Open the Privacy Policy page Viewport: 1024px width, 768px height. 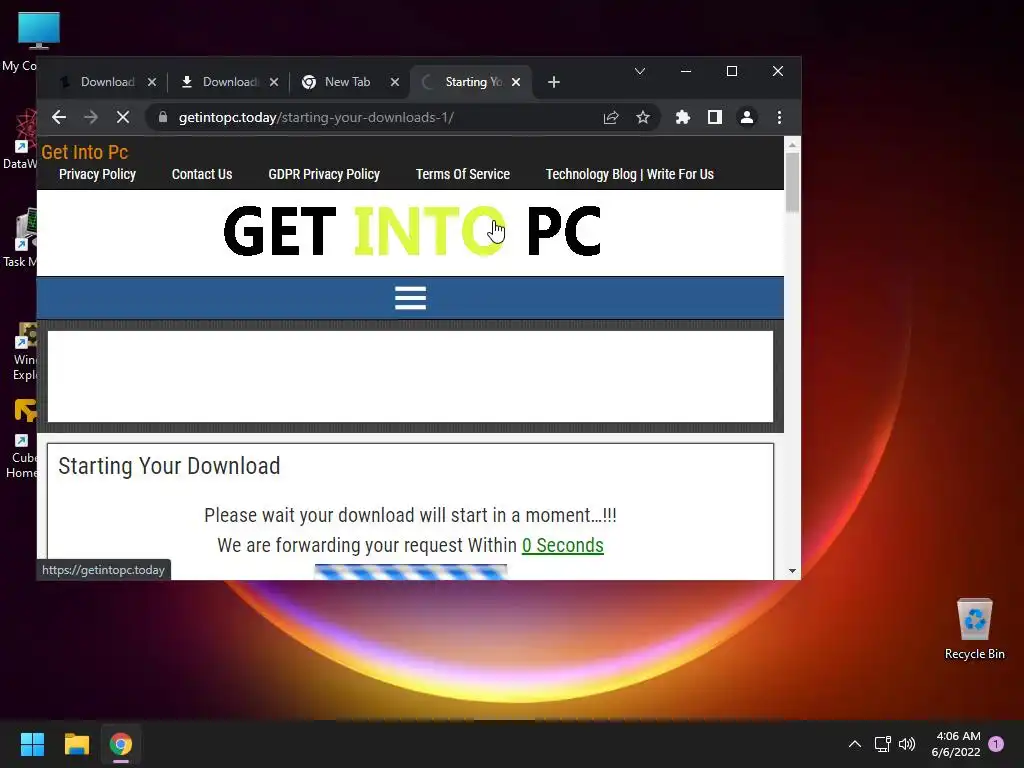[97, 174]
